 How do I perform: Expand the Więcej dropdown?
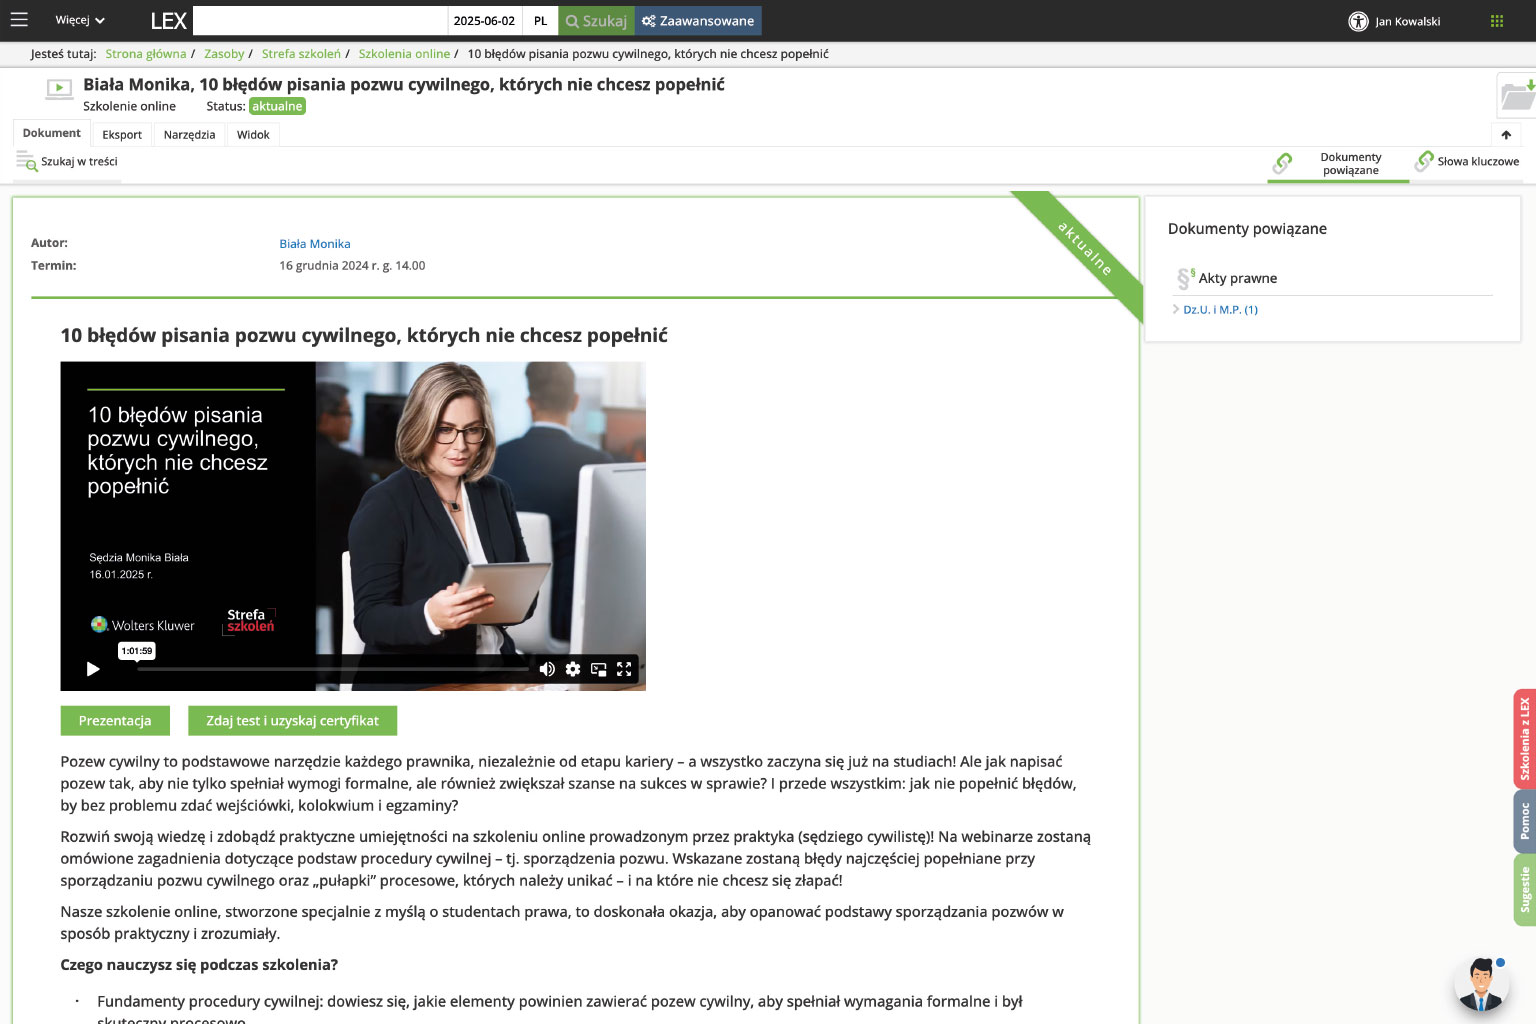(80, 20)
